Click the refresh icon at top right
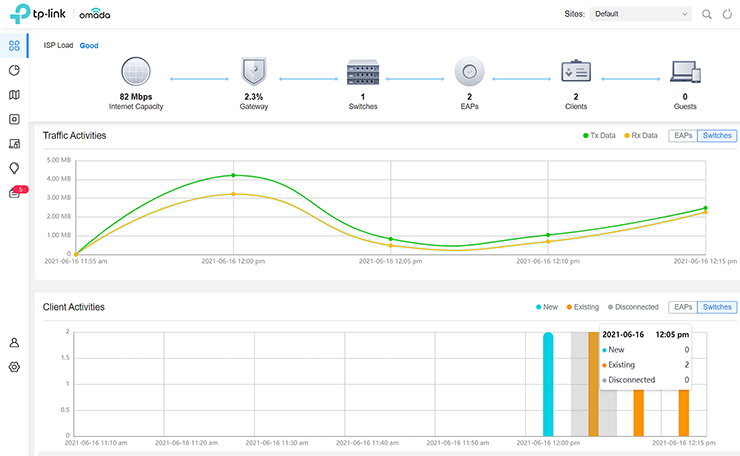740x456 pixels. (x=726, y=15)
